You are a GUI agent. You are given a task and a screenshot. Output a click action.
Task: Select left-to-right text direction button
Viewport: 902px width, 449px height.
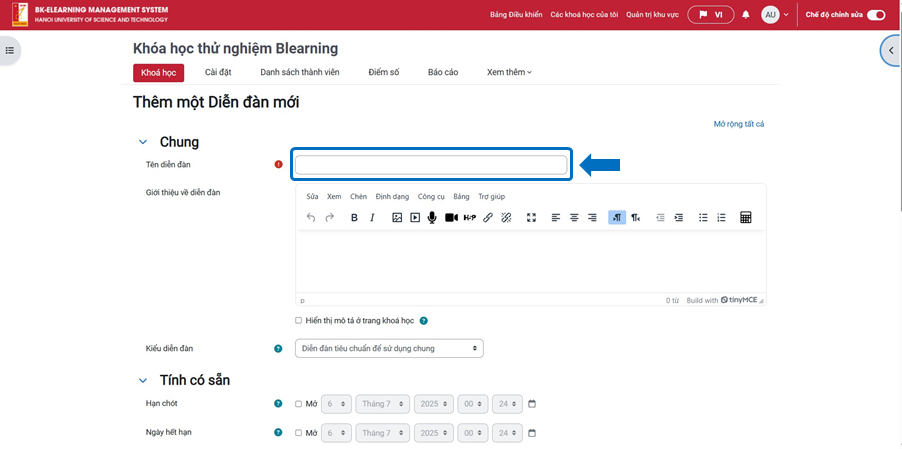coord(617,217)
